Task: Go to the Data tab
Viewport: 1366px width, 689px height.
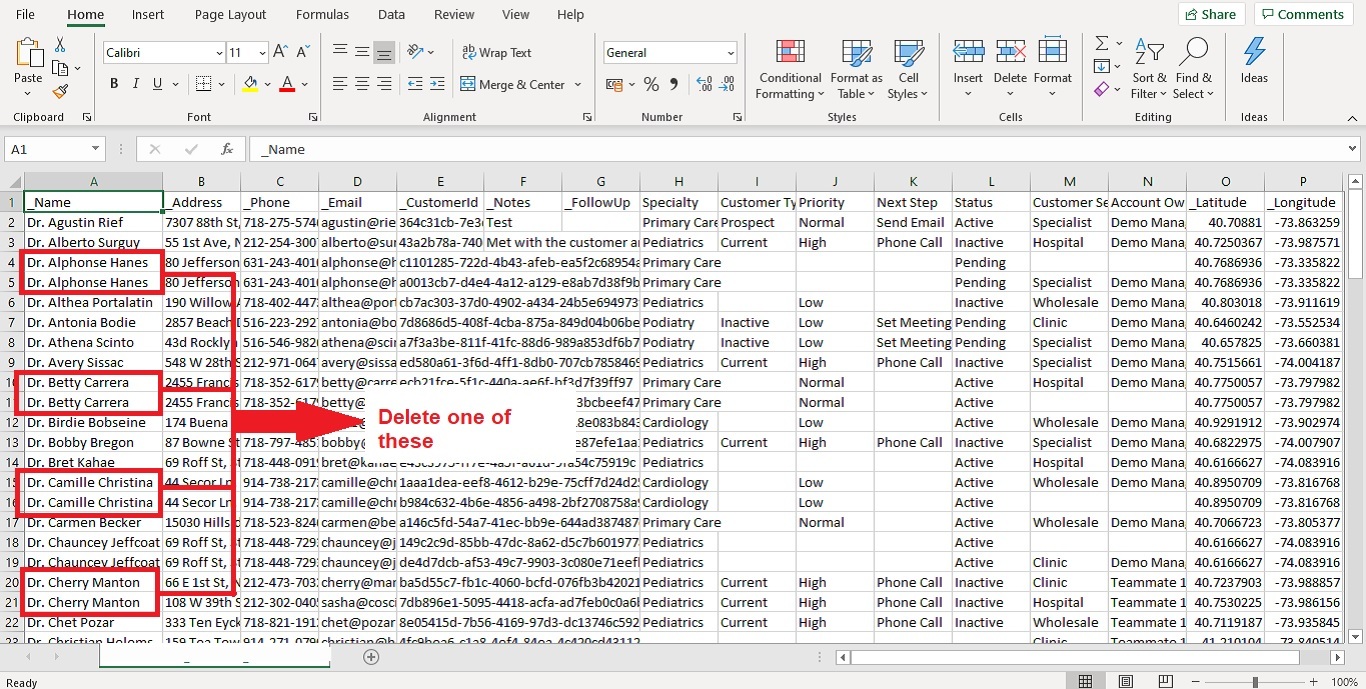Action: (392, 14)
